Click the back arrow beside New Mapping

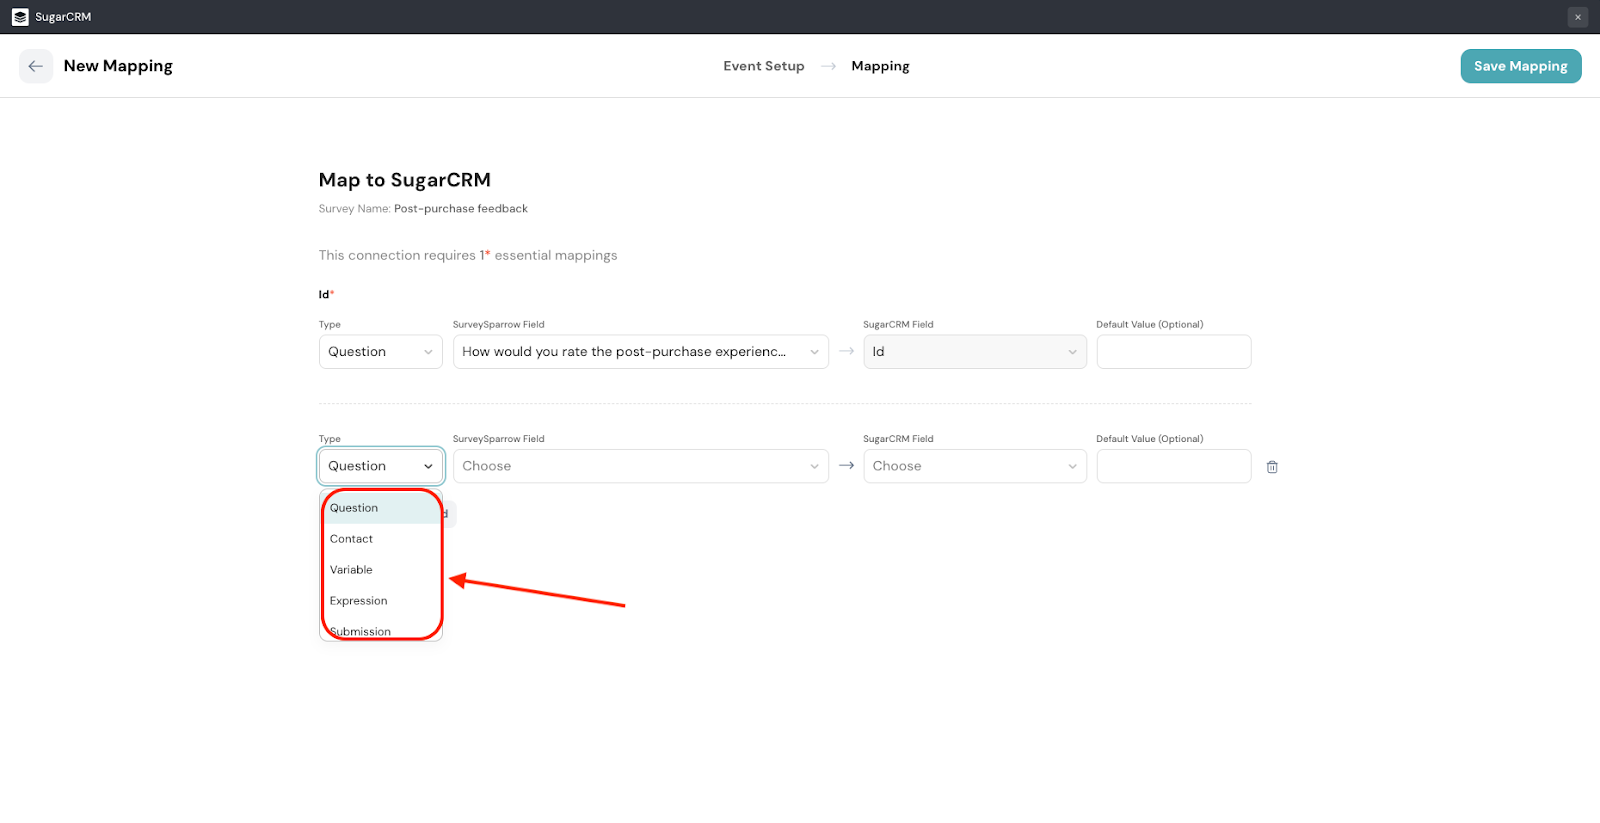click(36, 66)
